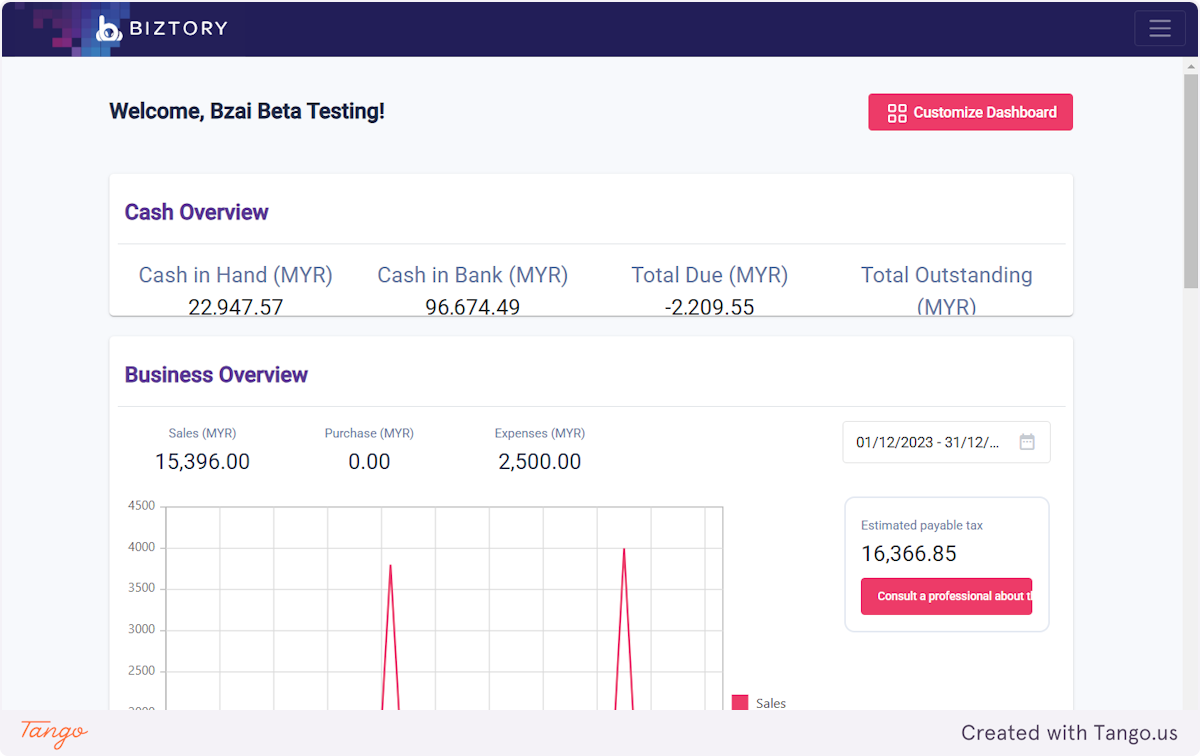Click the Sales (MYR) label

202,433
